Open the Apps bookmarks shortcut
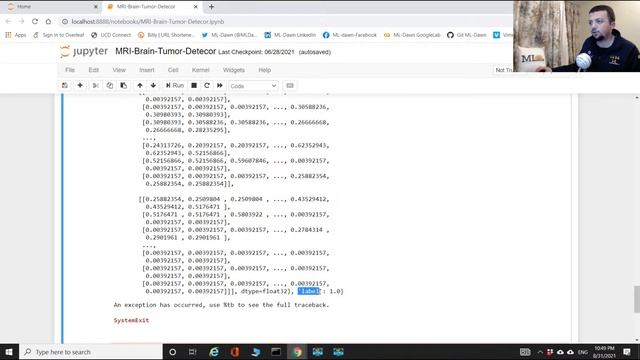Image resolution: width=640 pixels, height=360 pixels. [16, 35]
